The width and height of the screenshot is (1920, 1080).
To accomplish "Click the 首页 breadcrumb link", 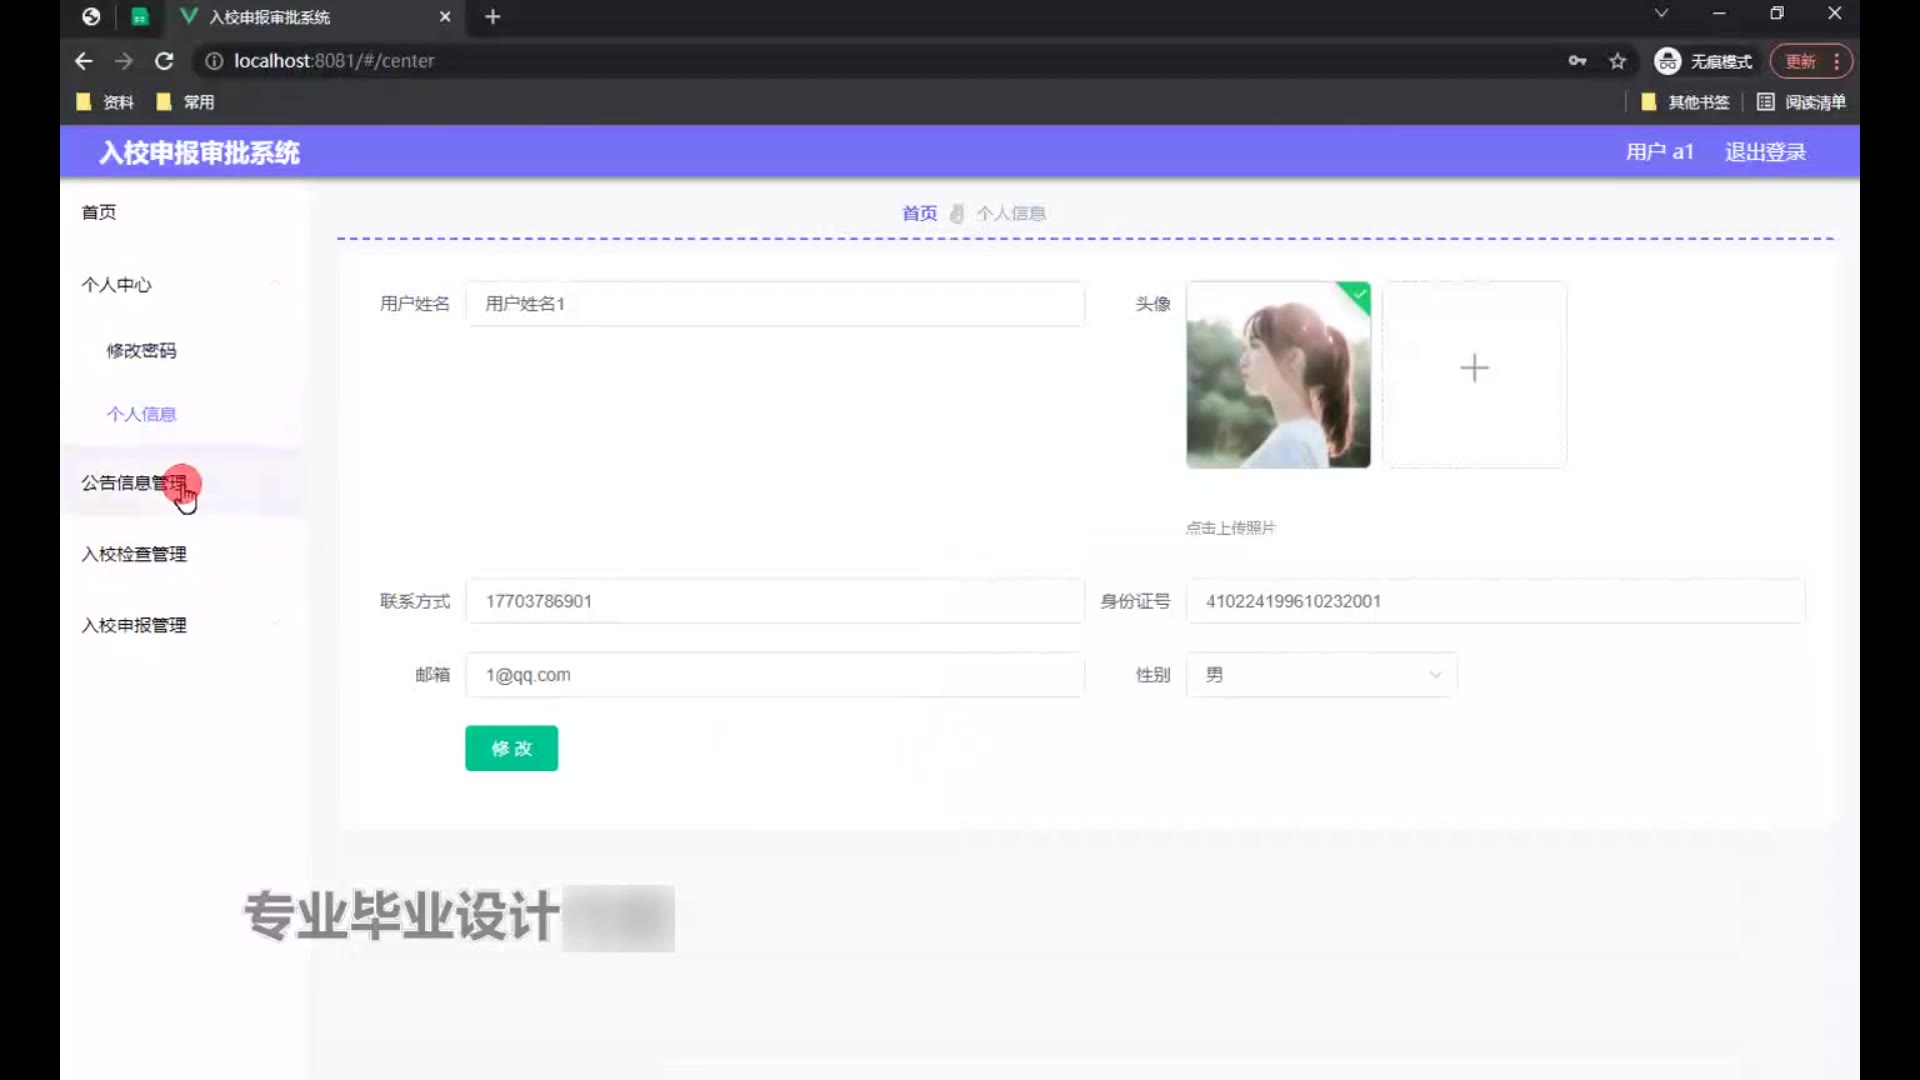I will [x=919, y=213].
